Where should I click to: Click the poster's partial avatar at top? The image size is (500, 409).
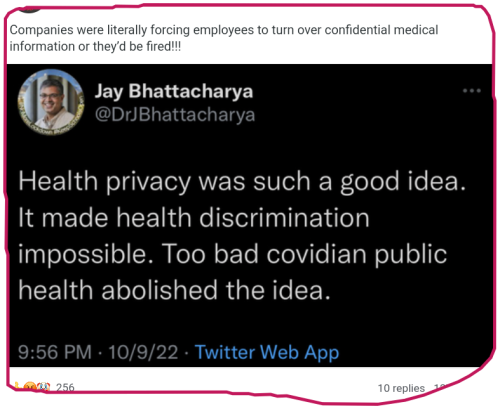click(x=29, y=10)
